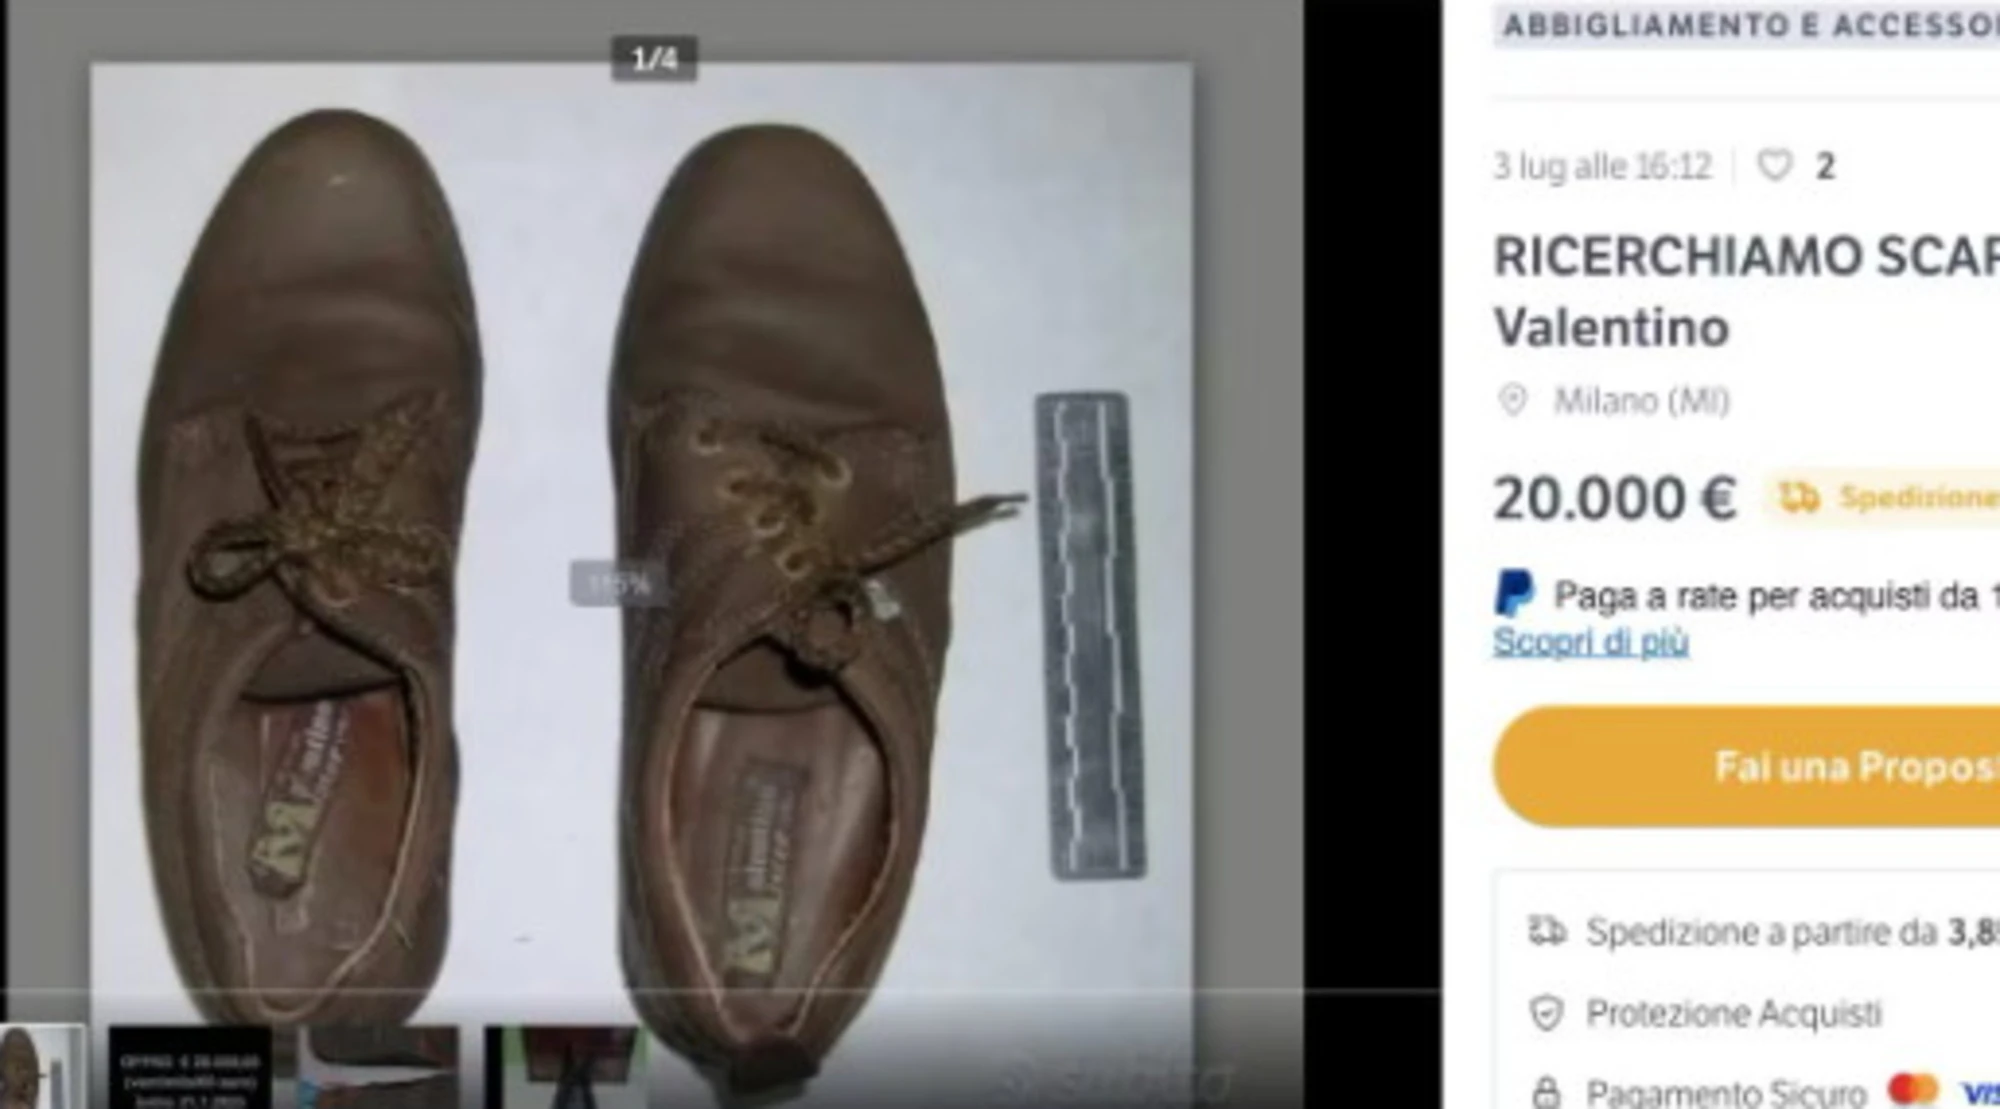The height and width of the screenshot is (1109, 2000).
Task: Select the first shoe thumbnail
Action: 42,1068
